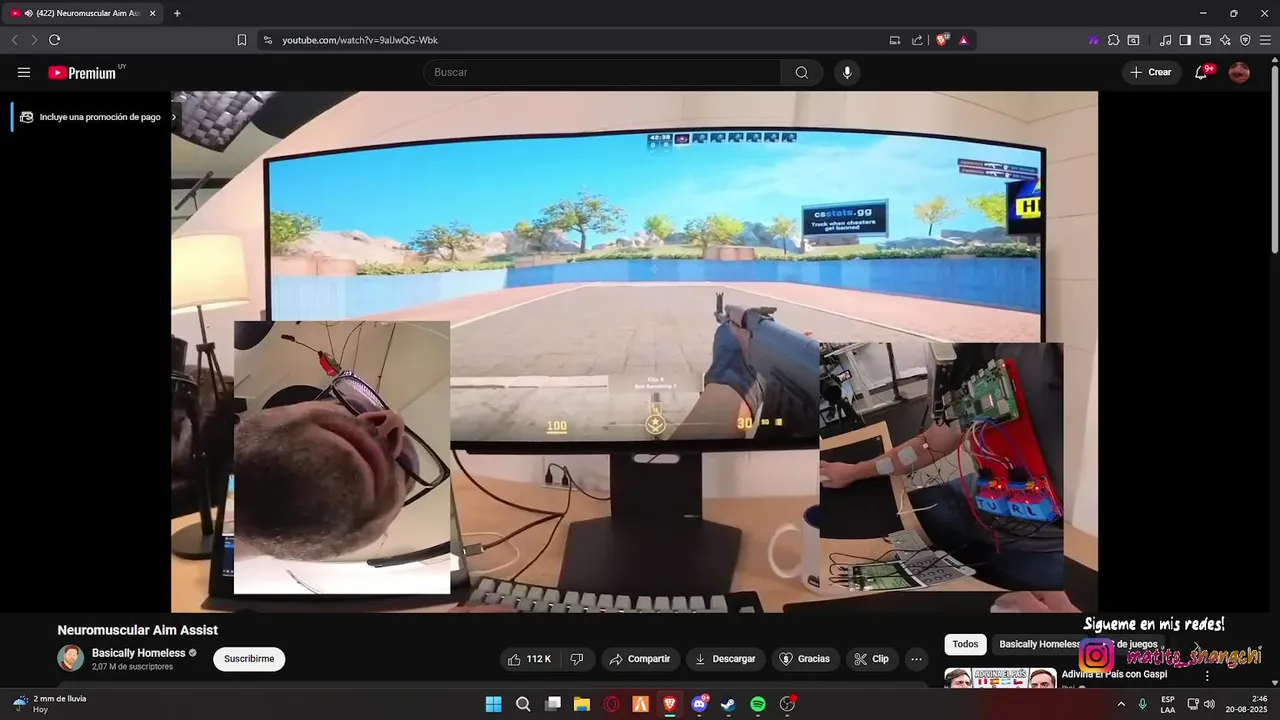The width and height of the screenshot is (1280, 720).
Task: Open Opera from the taskbar
Action: pos(611,704)
